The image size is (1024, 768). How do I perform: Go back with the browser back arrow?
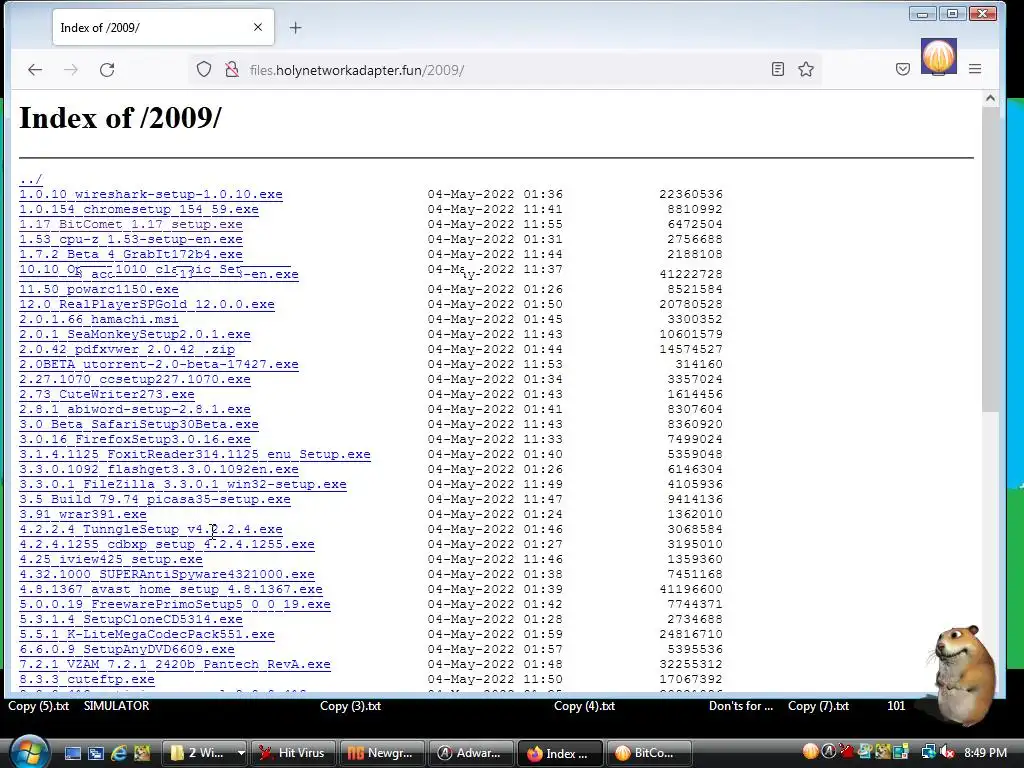(x=35, y=70)
